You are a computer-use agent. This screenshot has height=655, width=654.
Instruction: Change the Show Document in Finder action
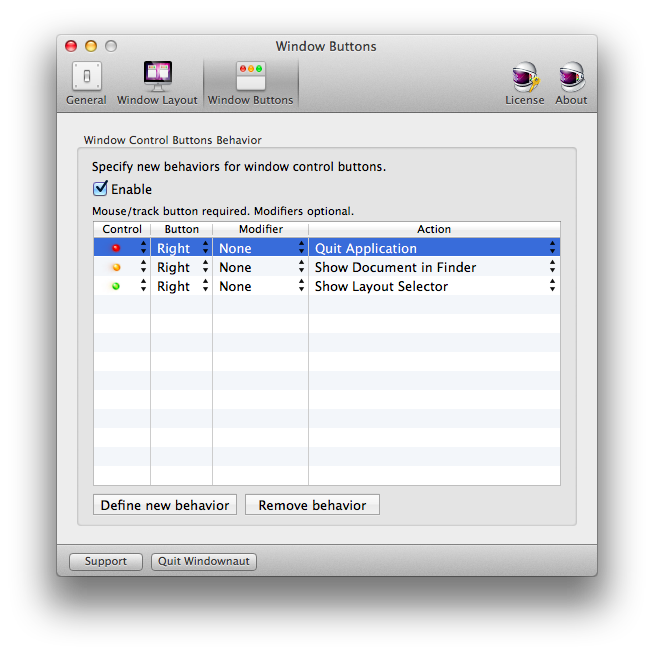click(x=434, y=267)
